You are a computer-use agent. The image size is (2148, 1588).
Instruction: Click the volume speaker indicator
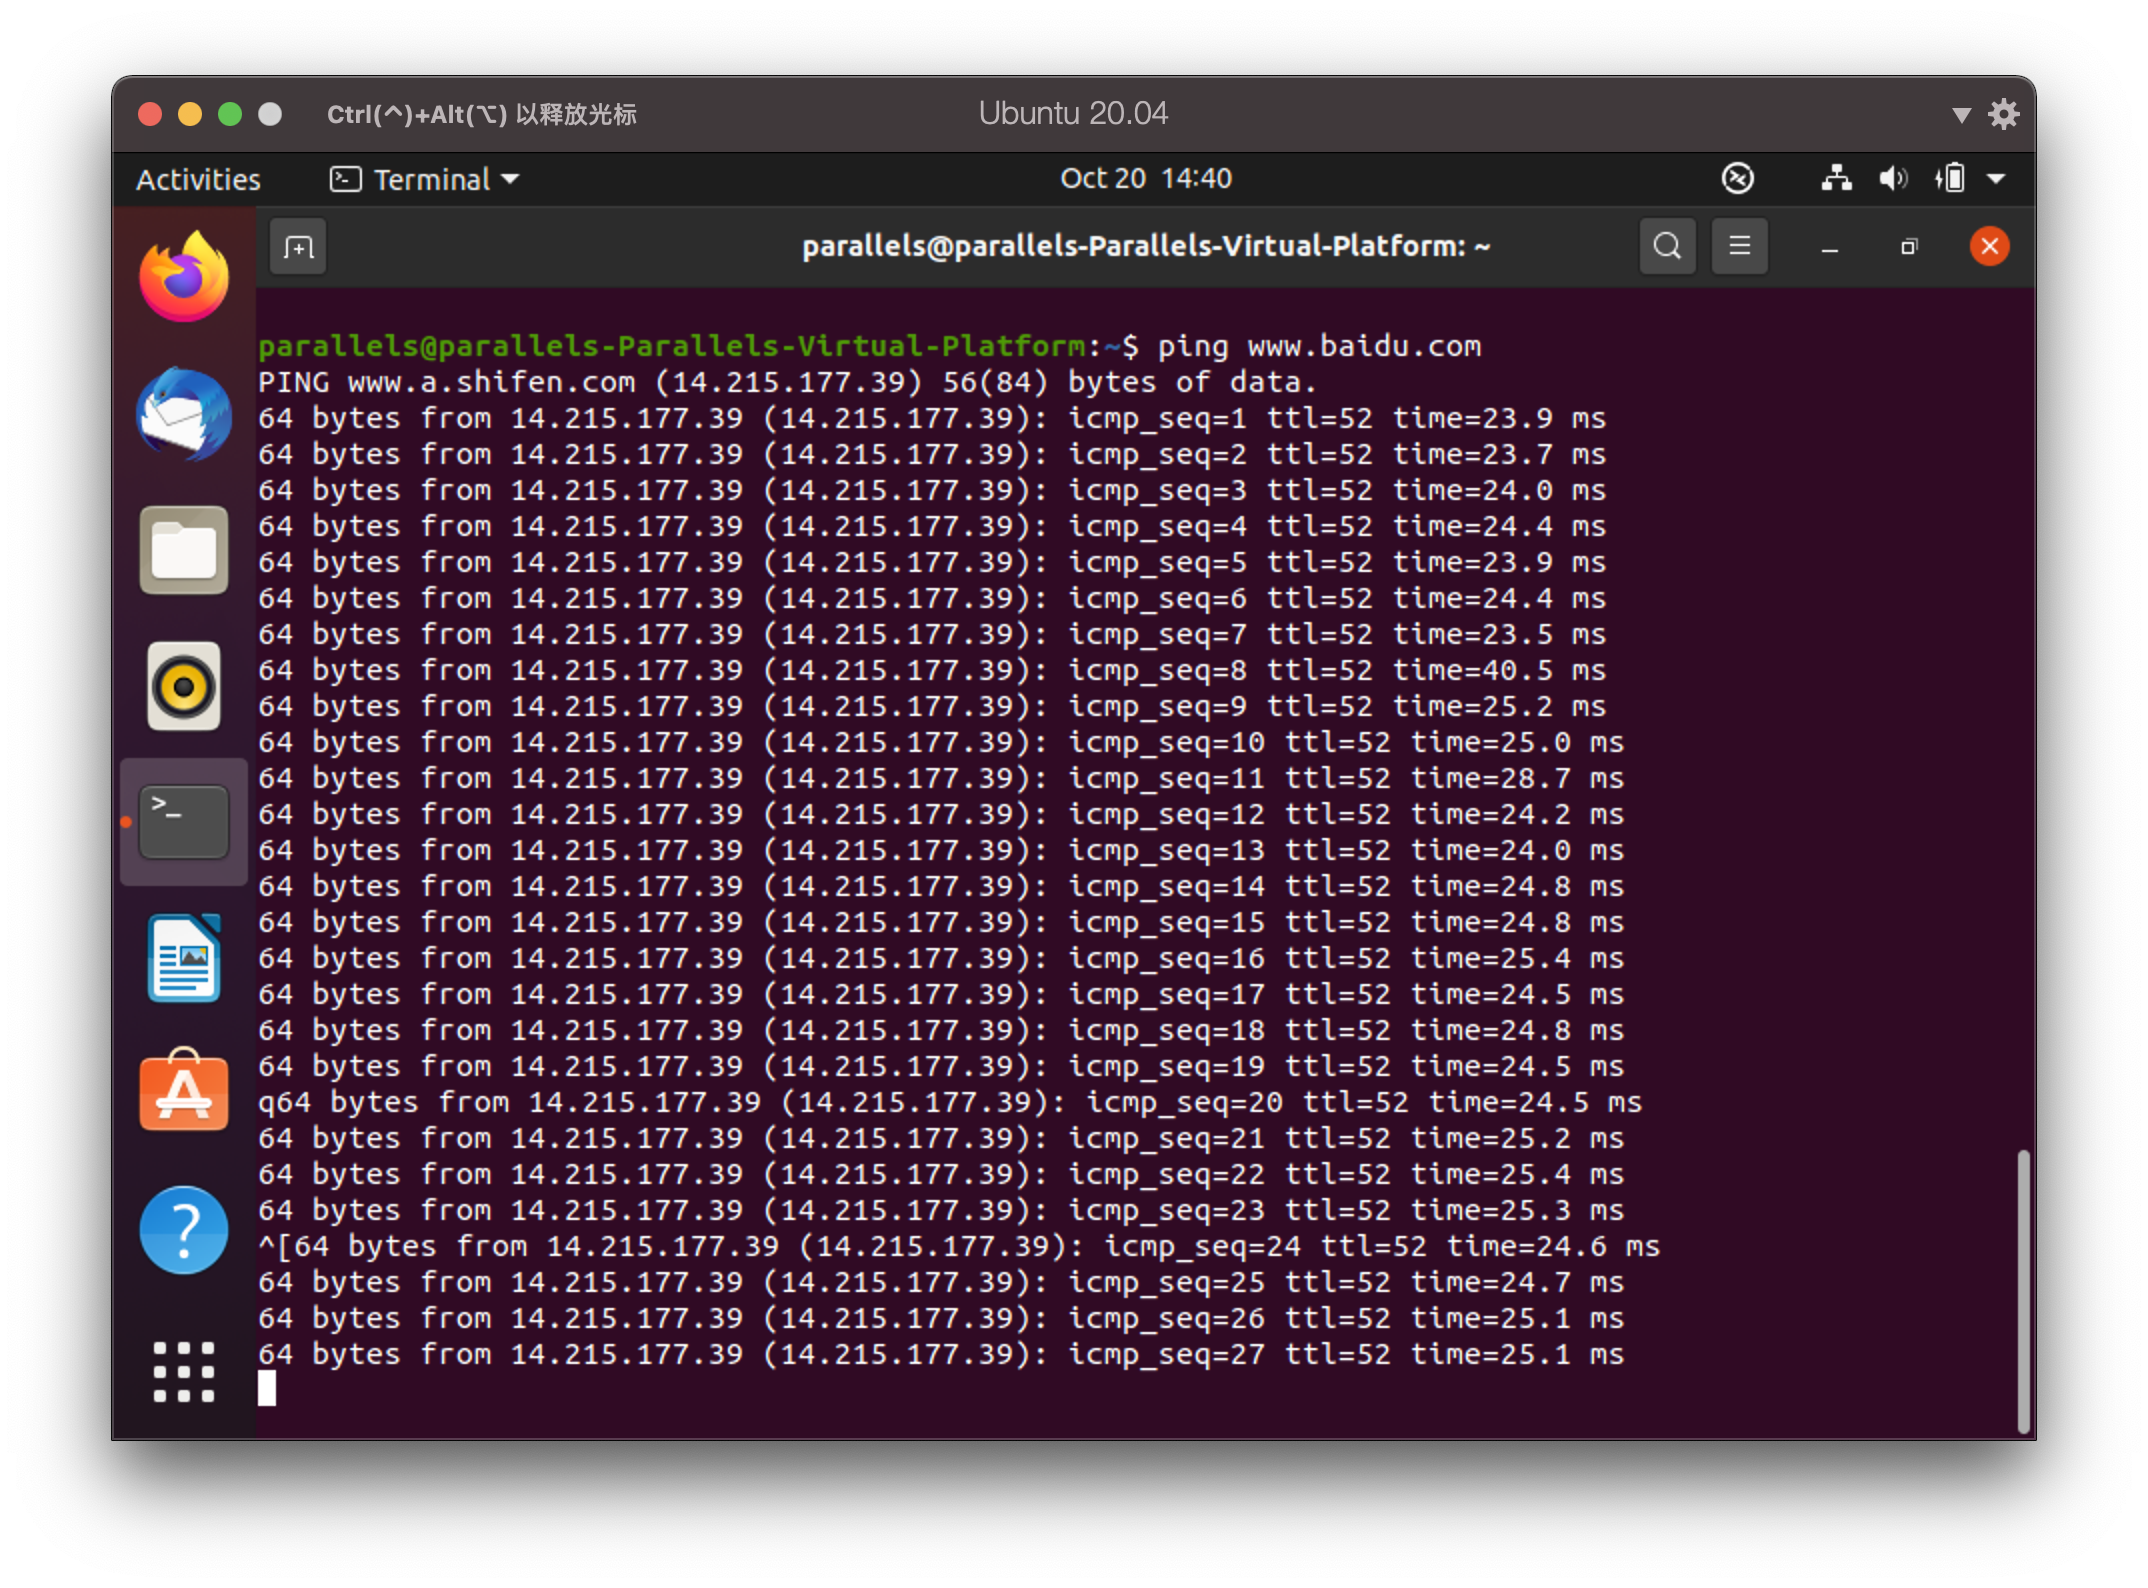point(1892,179)
